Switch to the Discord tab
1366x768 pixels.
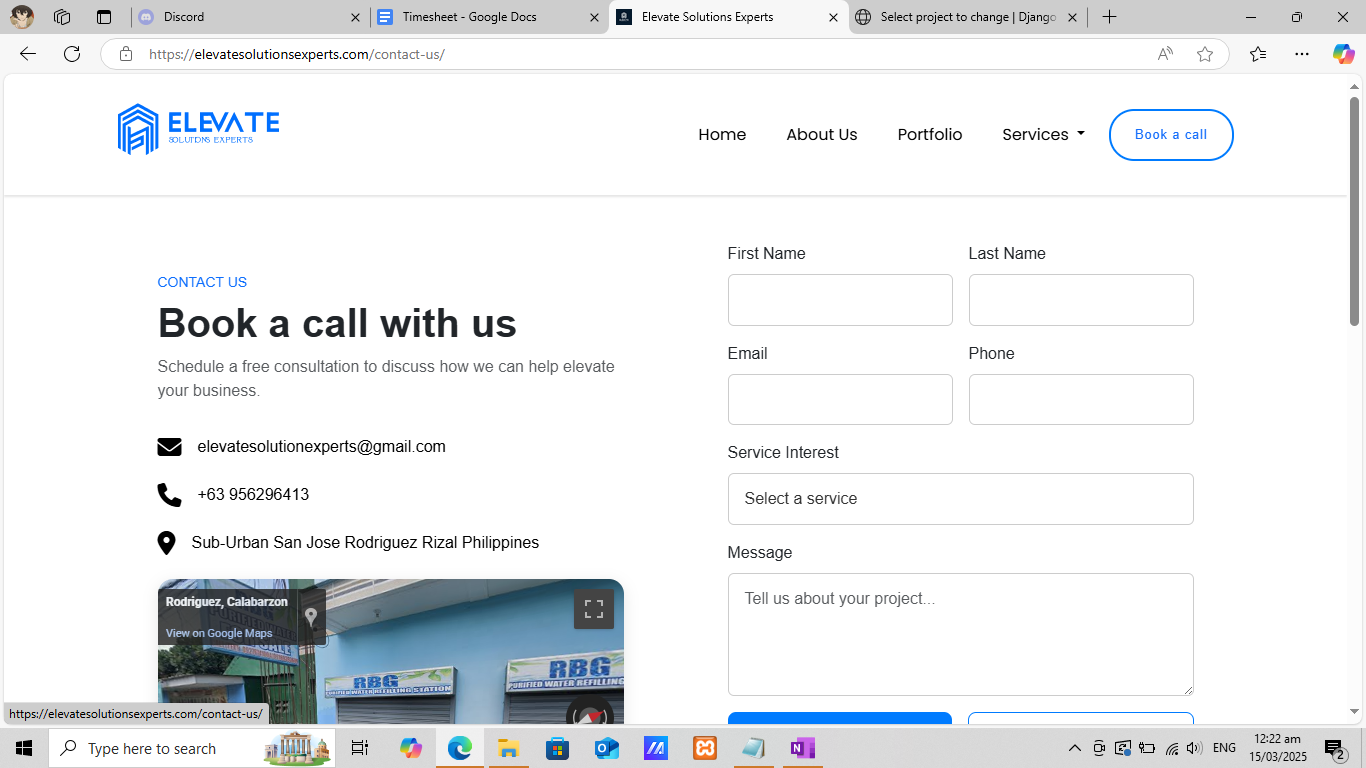coord(249,17)
